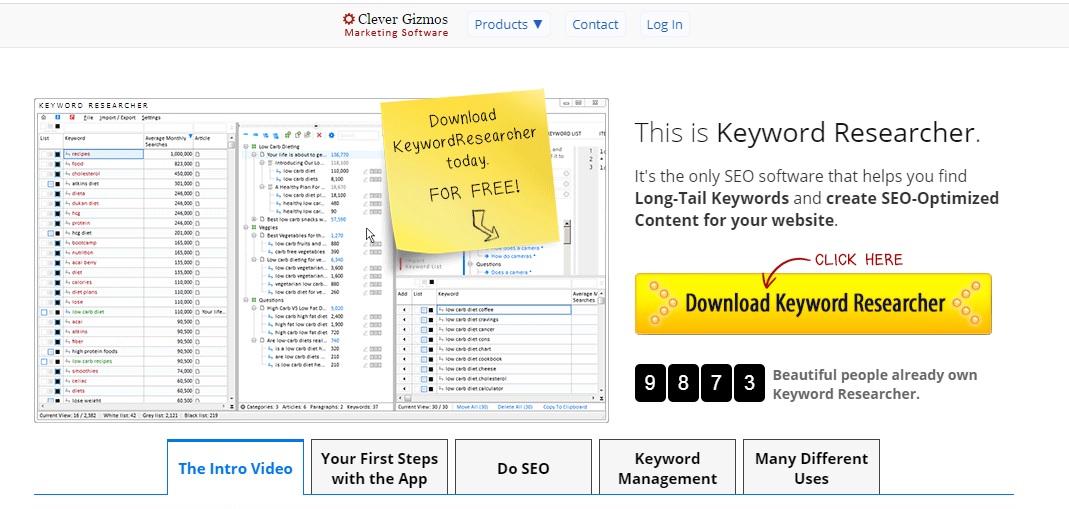Screen dimensions: 1069x509
Task: Click the Add arrow for low carb diet coffee
Action: [403, 310]
